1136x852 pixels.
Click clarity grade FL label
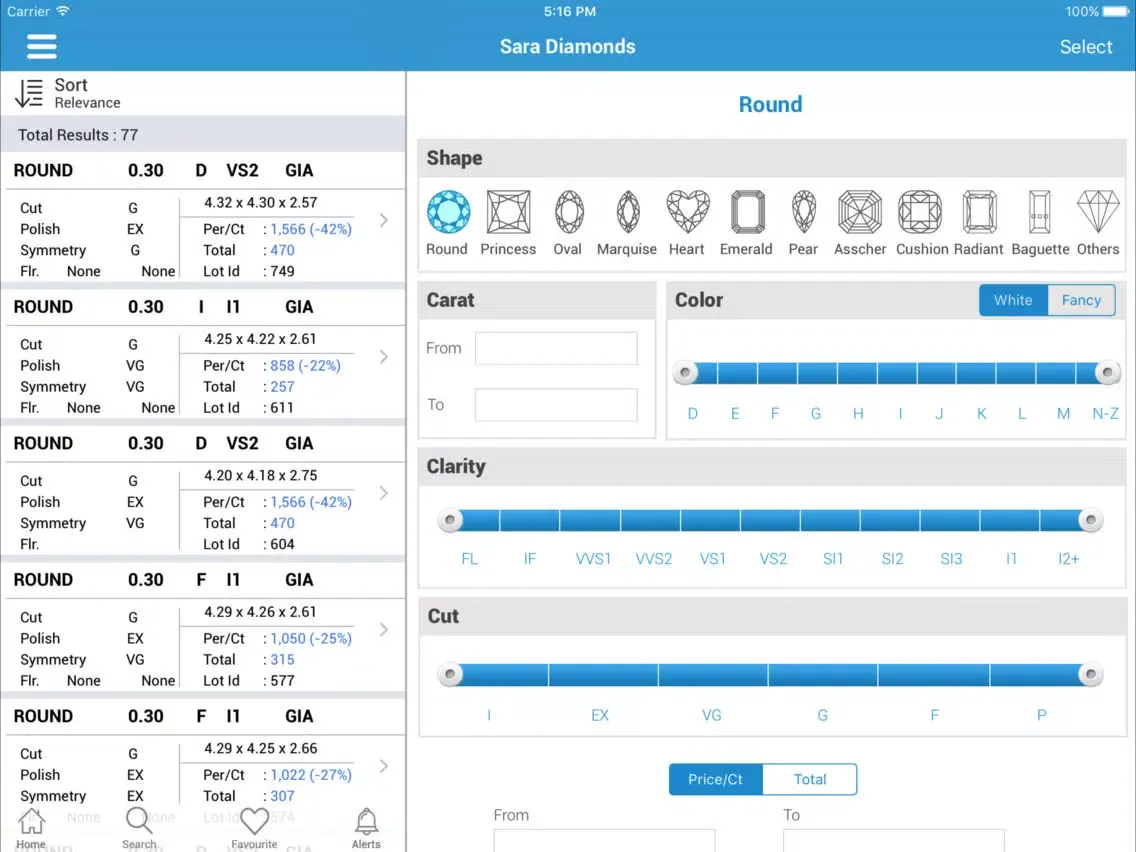pos(469,559)
